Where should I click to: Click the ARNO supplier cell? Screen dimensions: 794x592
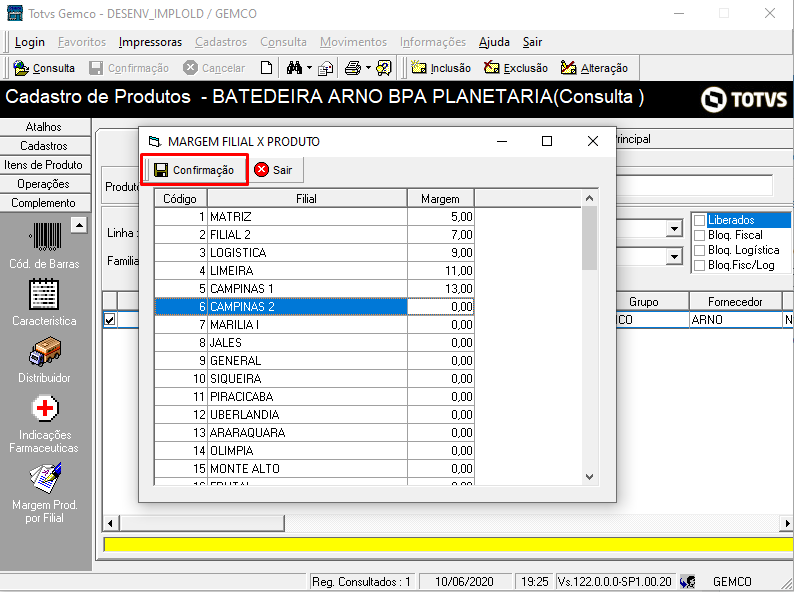pyautogui.click(x=735, y=320)
